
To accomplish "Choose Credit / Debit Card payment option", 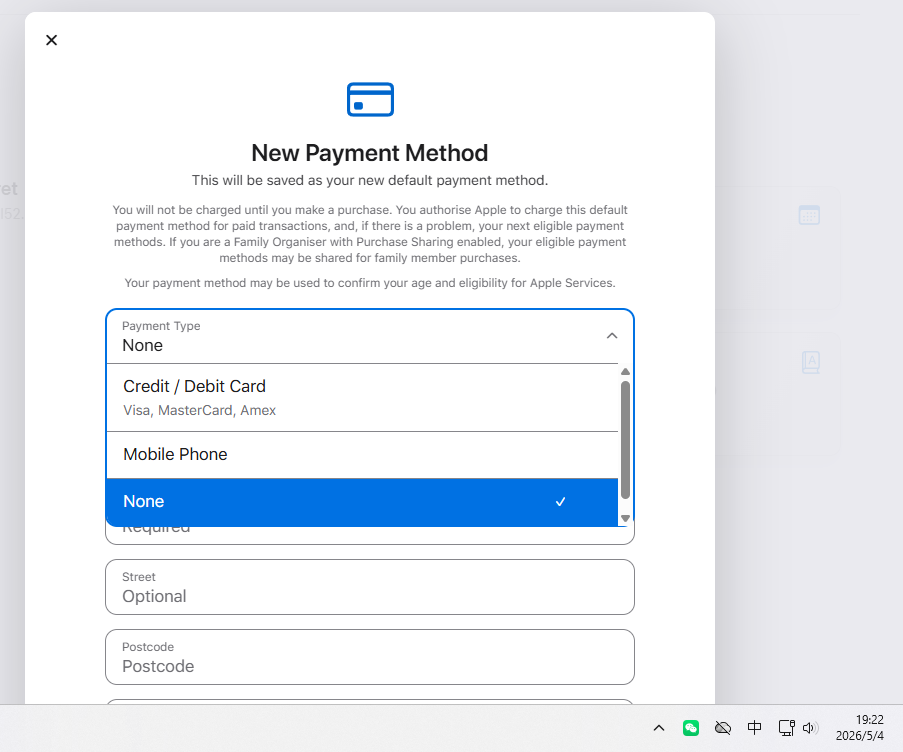I will click(x=362, y=397).
